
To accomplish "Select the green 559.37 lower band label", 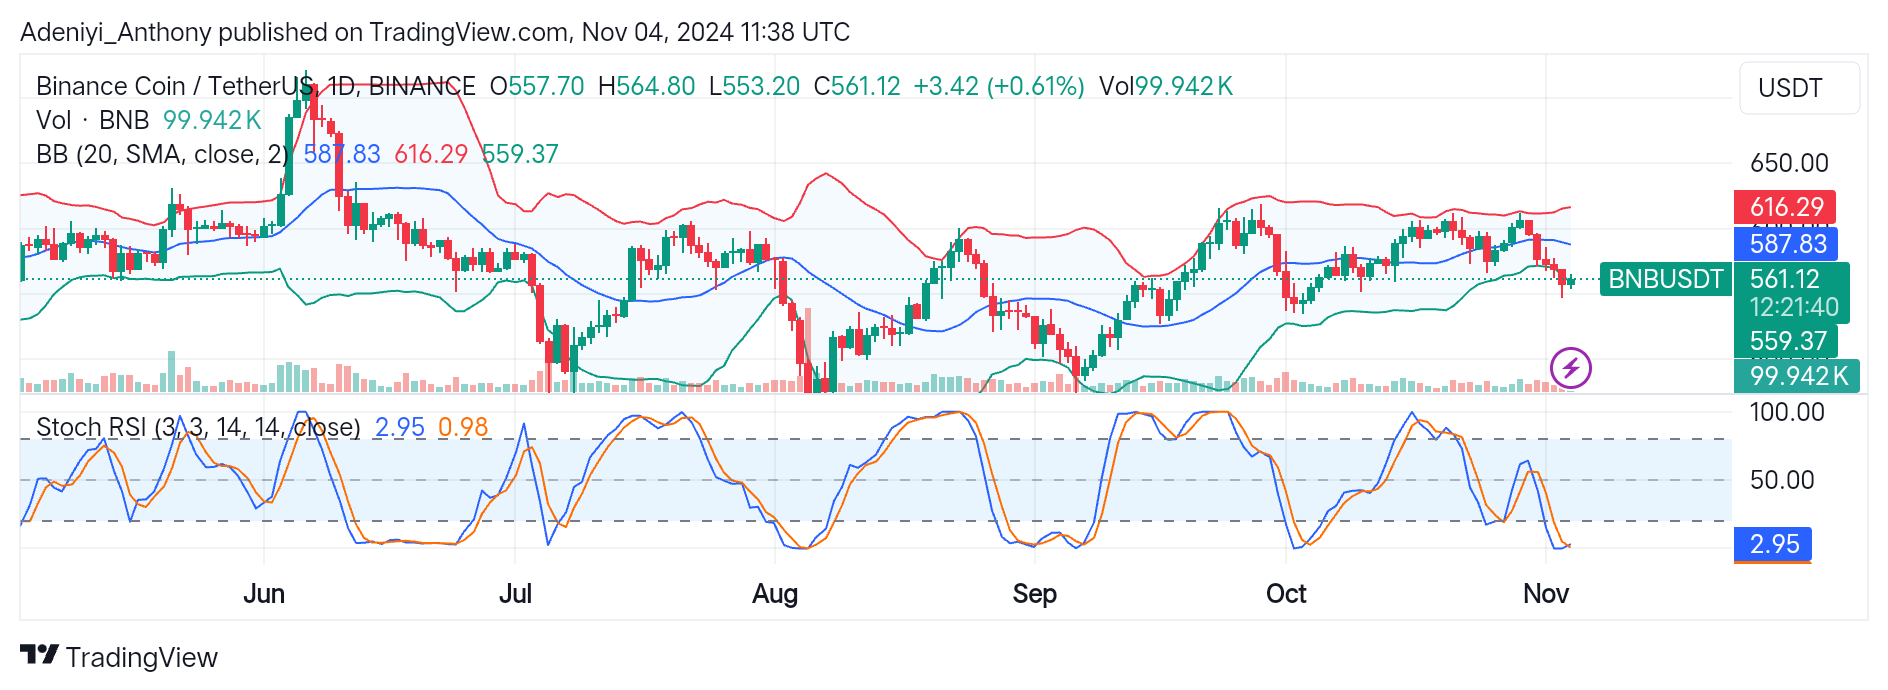I will [1786, 341].
